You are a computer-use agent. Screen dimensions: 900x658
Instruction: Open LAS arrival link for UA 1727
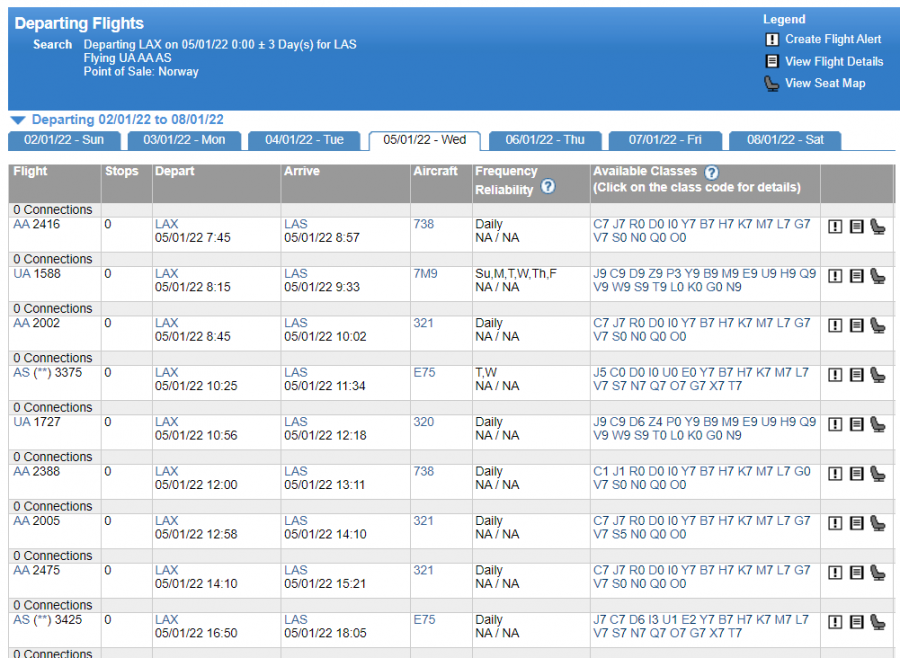click(296, 421)
